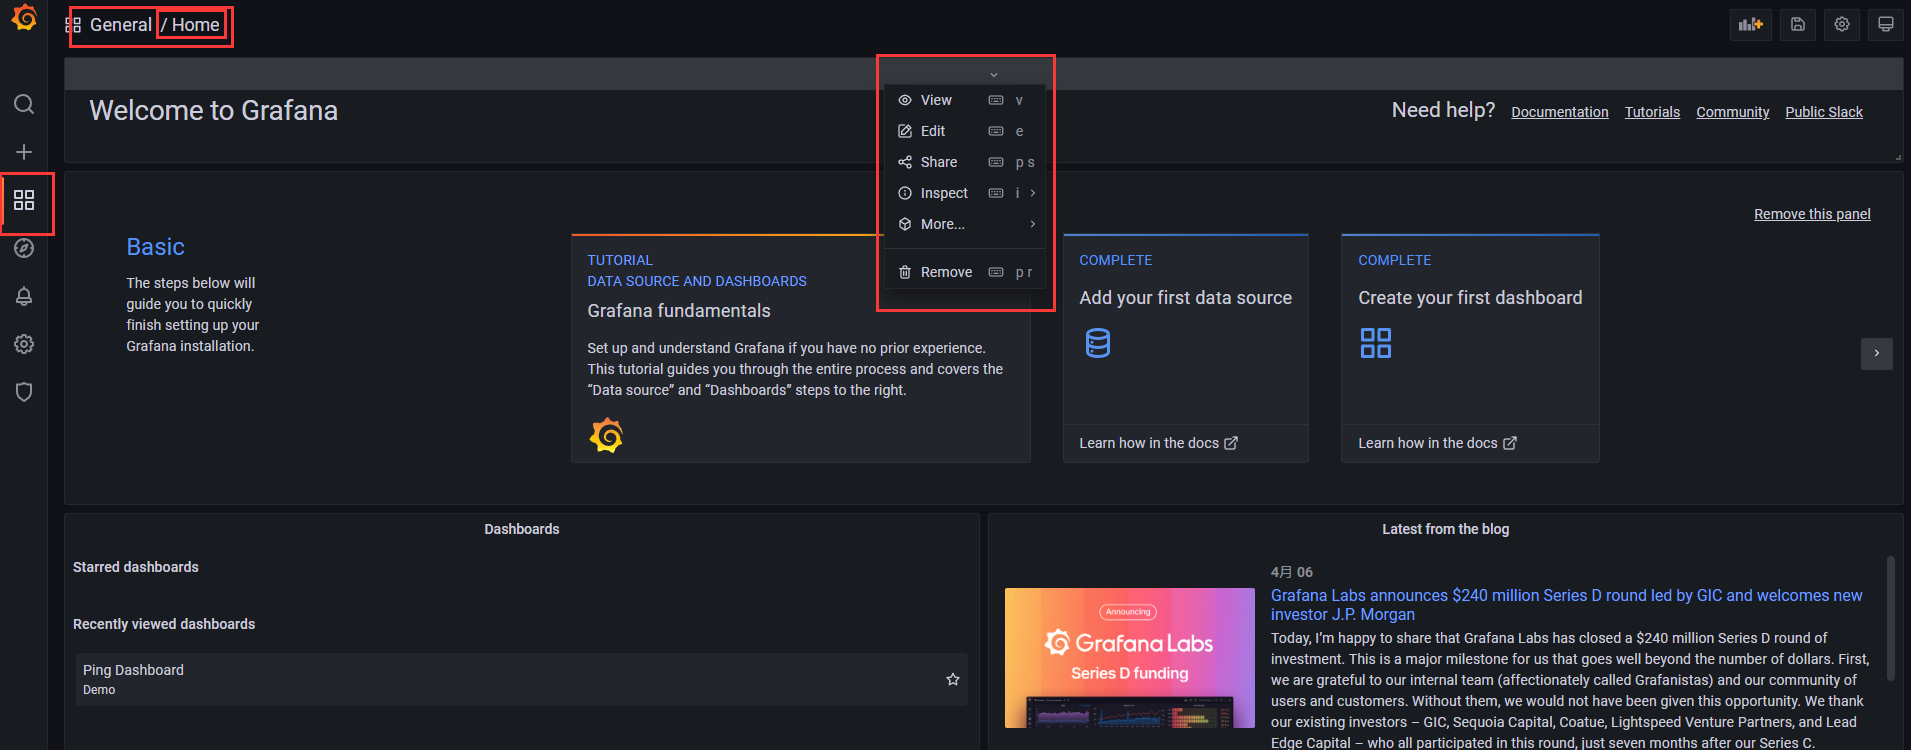This screenshot has height=750, width=1911.
Task: Click the Create your first dashboard card title
Action: tap(1470, 298)
